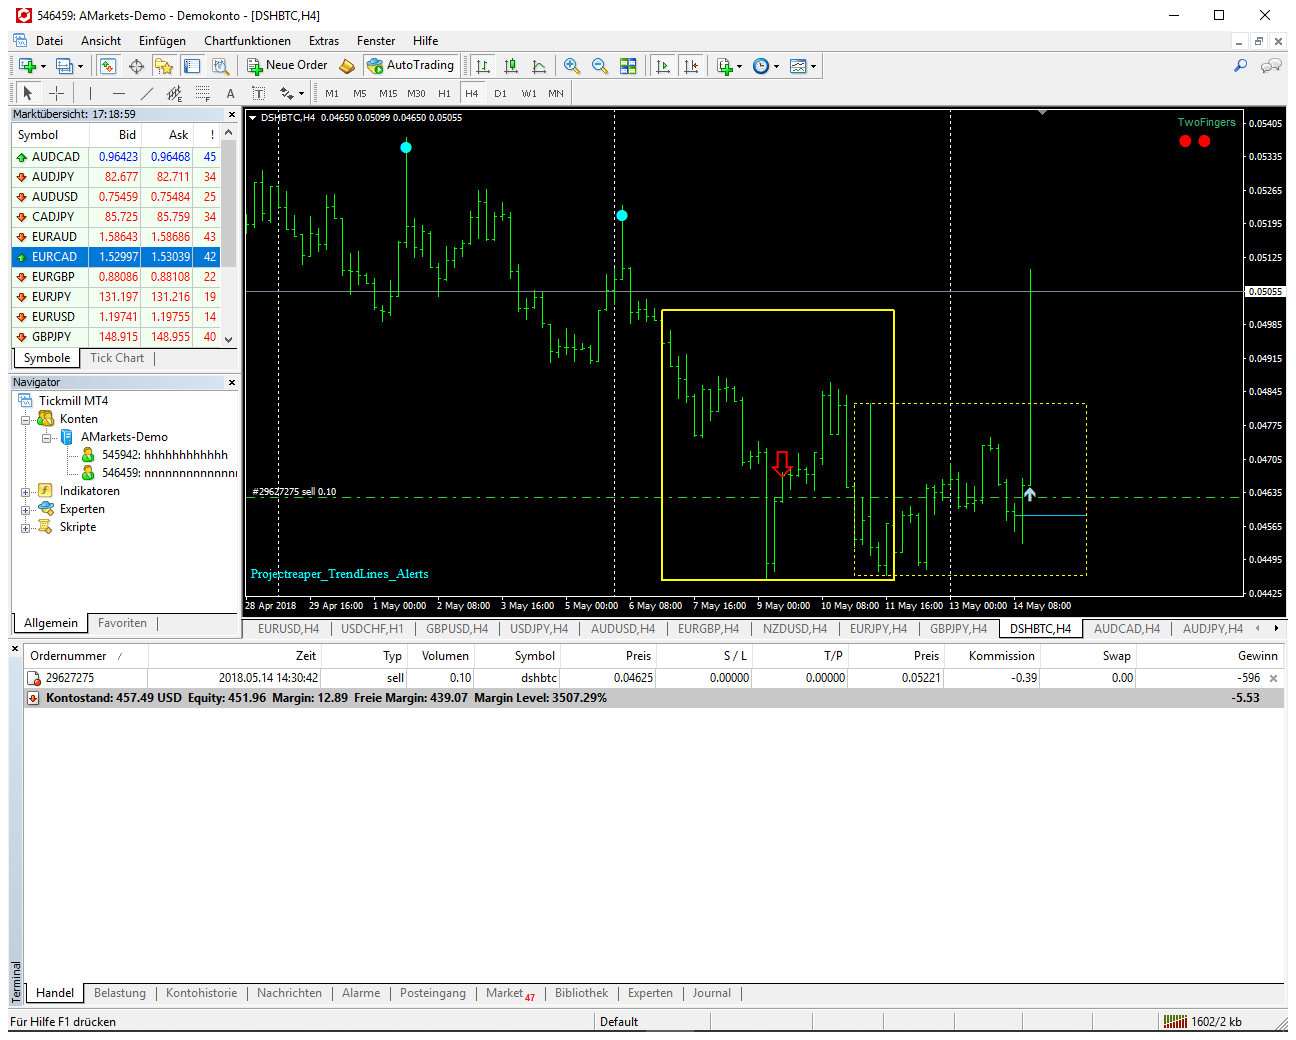Image resolution: width=1296 pixels, height=1040 pixels.
Task: Switch to the Tick Chart tab
Action: 117,358
